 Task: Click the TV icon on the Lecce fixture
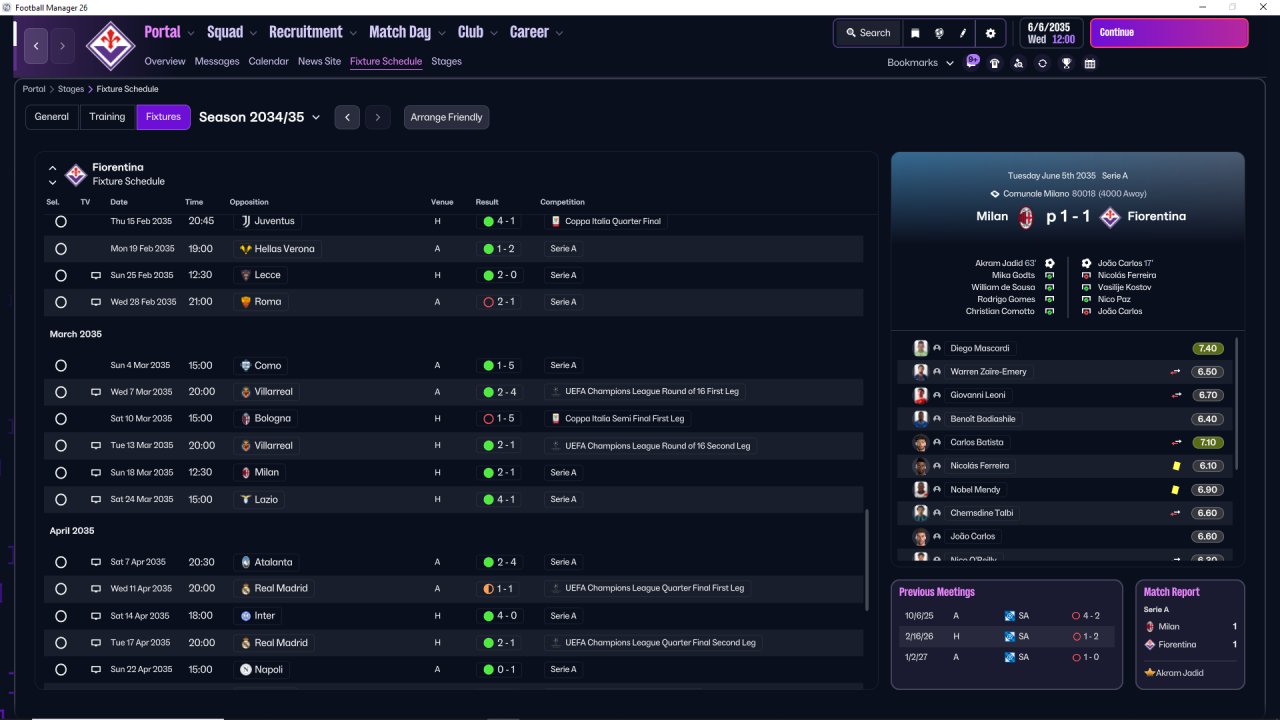(96, 275)
